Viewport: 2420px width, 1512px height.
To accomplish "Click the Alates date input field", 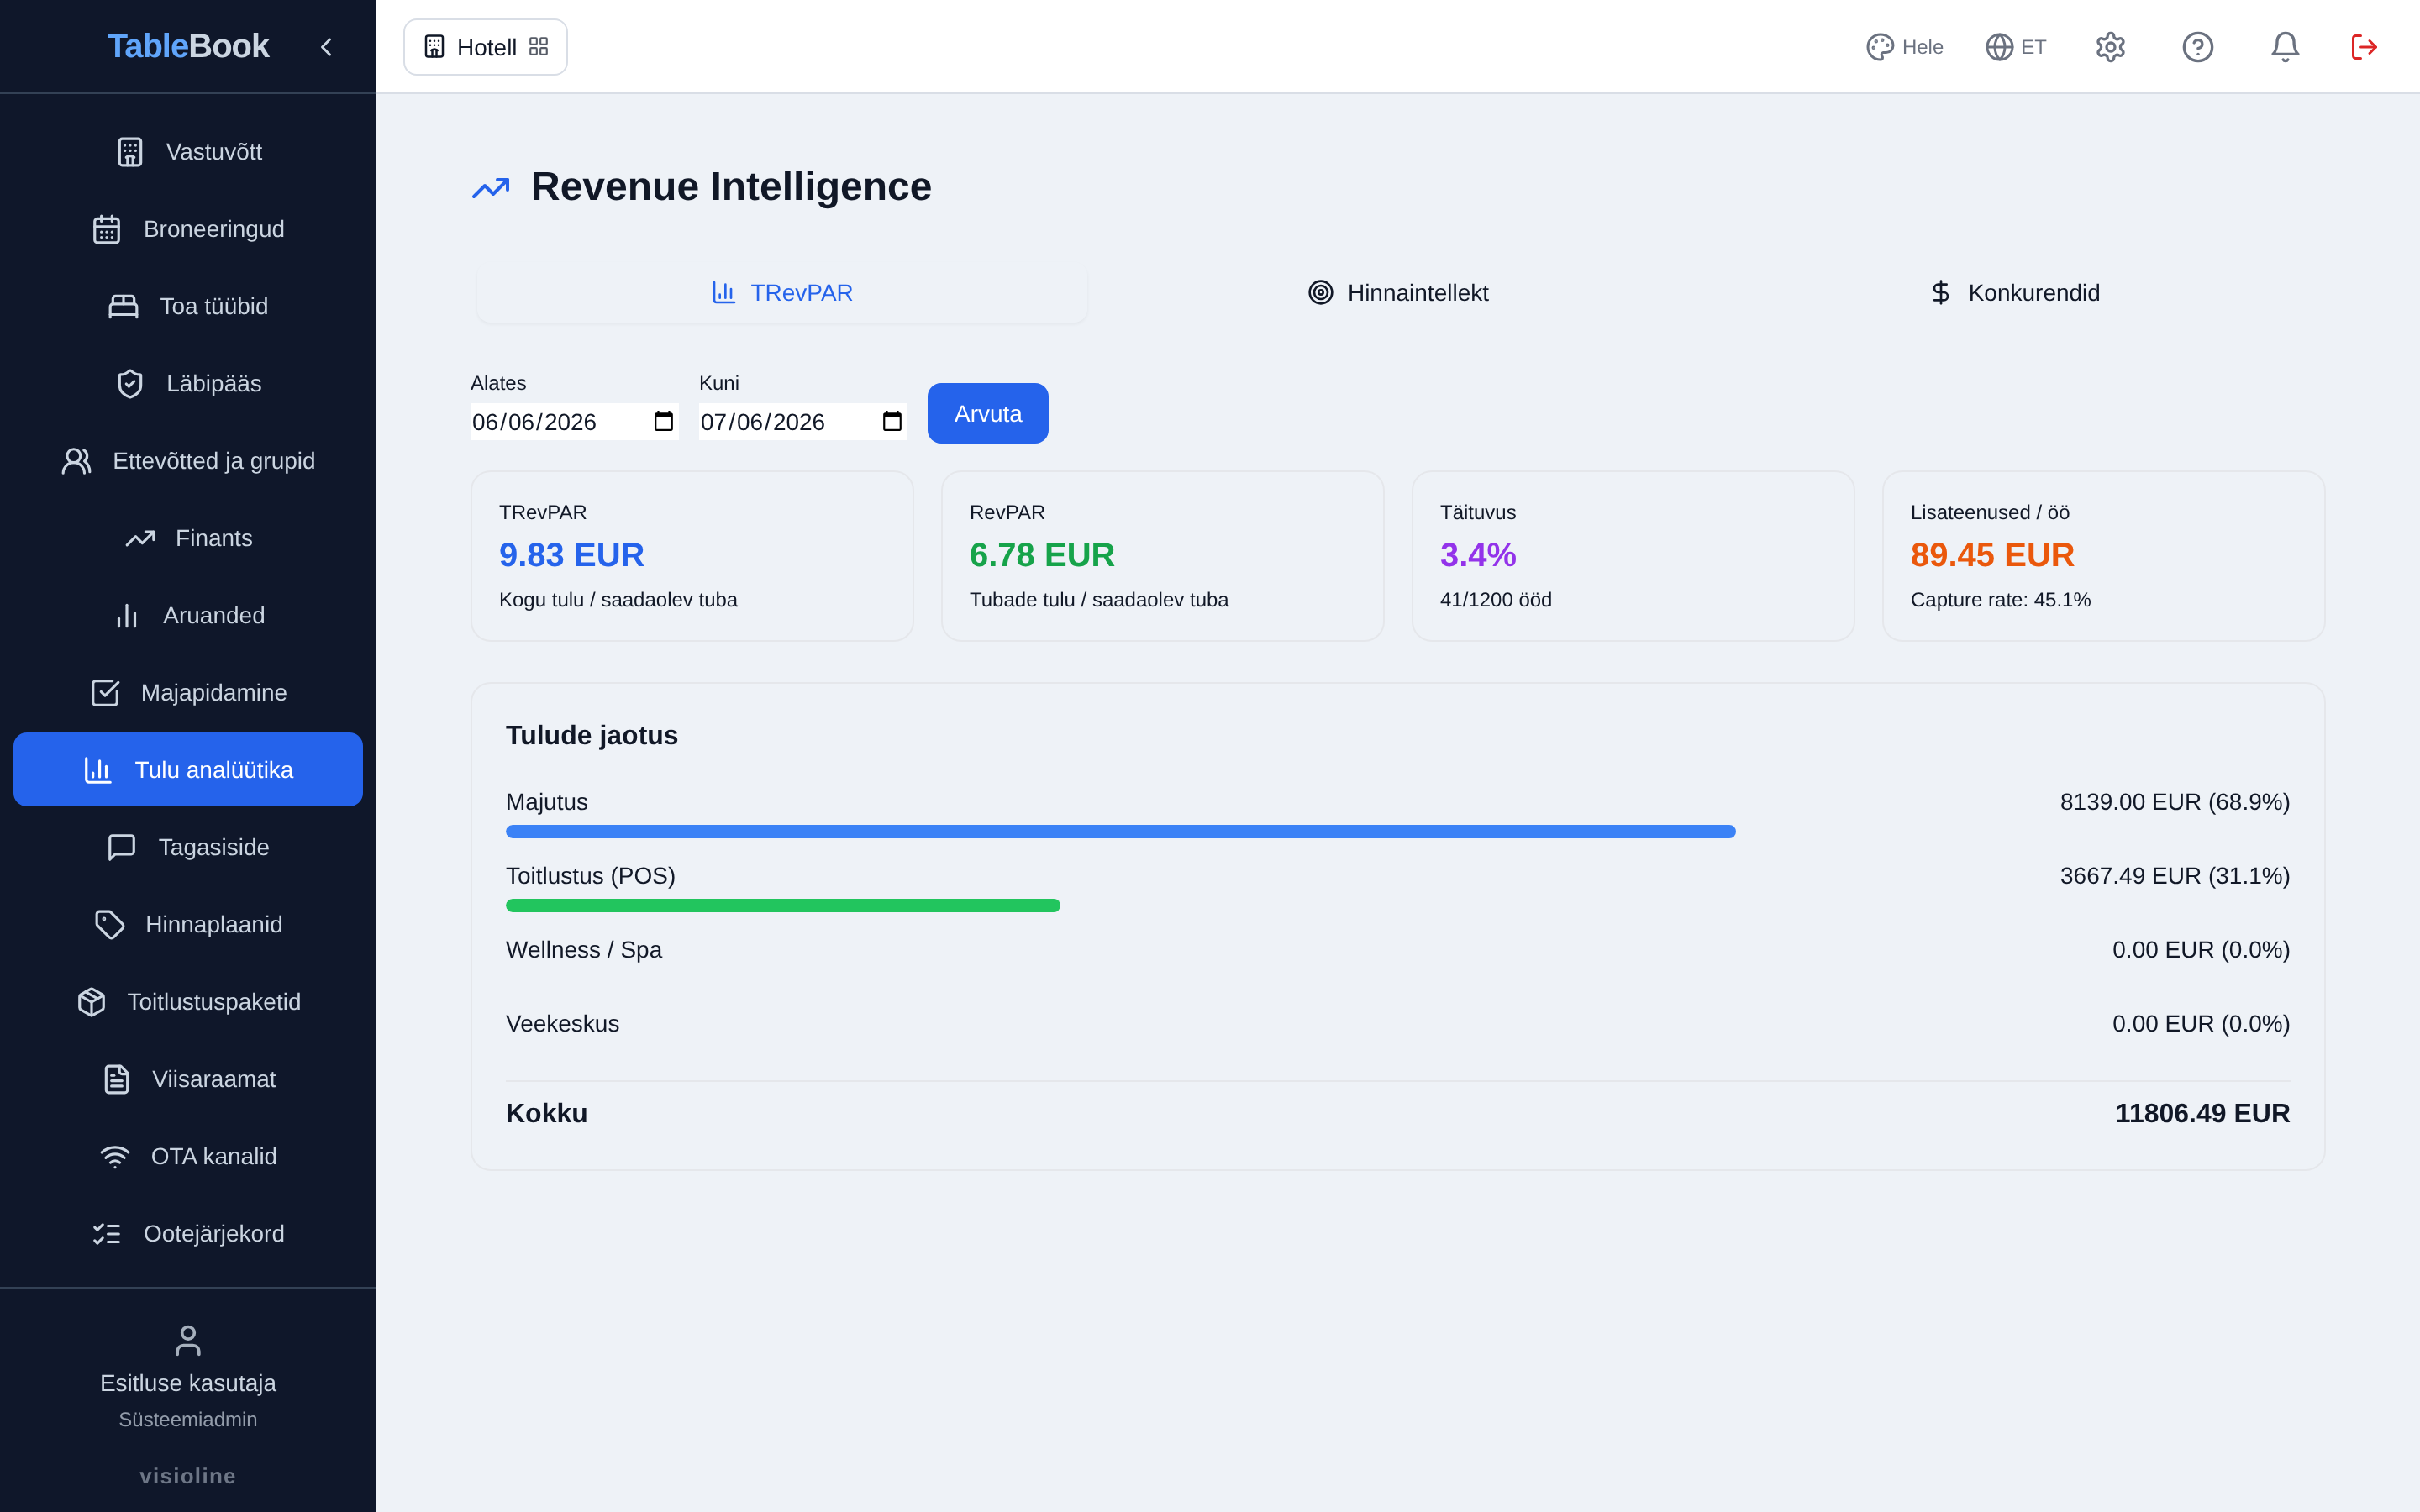I will 574,422.
